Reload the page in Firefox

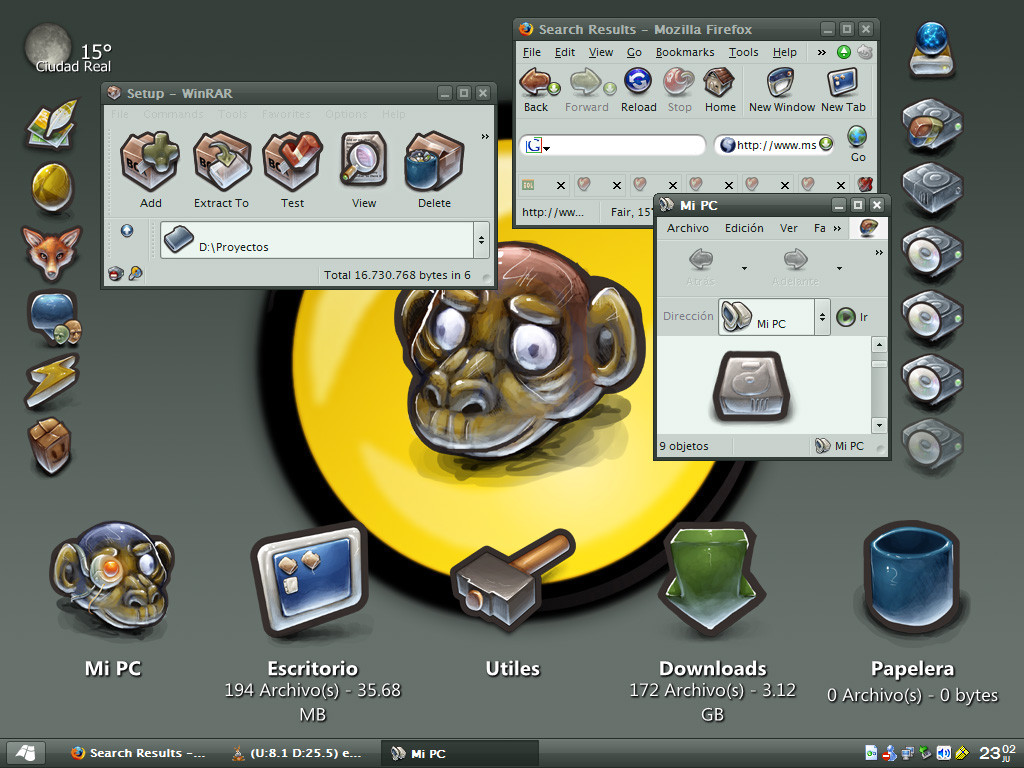[638, 82]
